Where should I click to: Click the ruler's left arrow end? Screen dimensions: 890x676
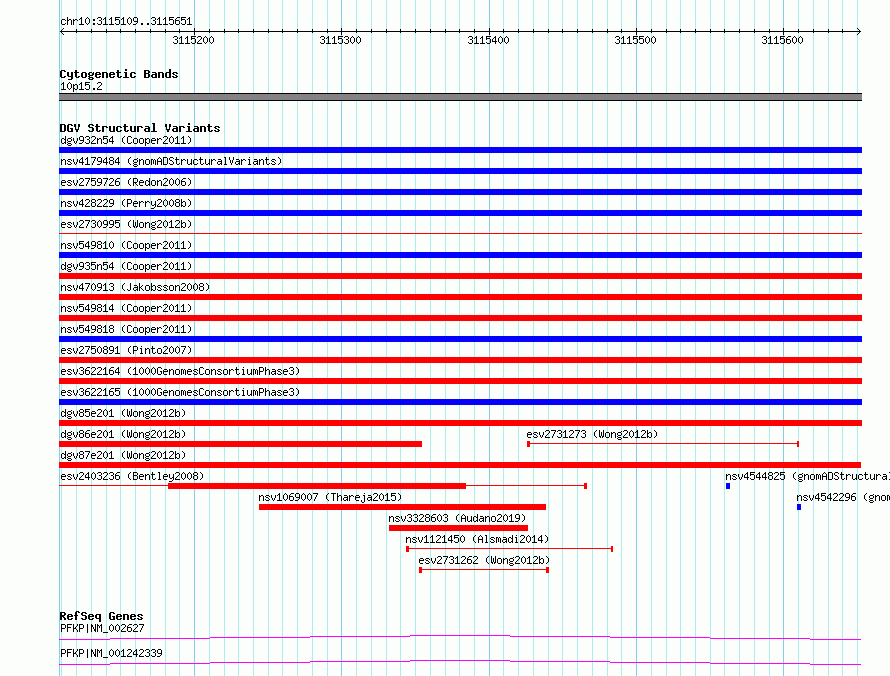pos(62,31)
